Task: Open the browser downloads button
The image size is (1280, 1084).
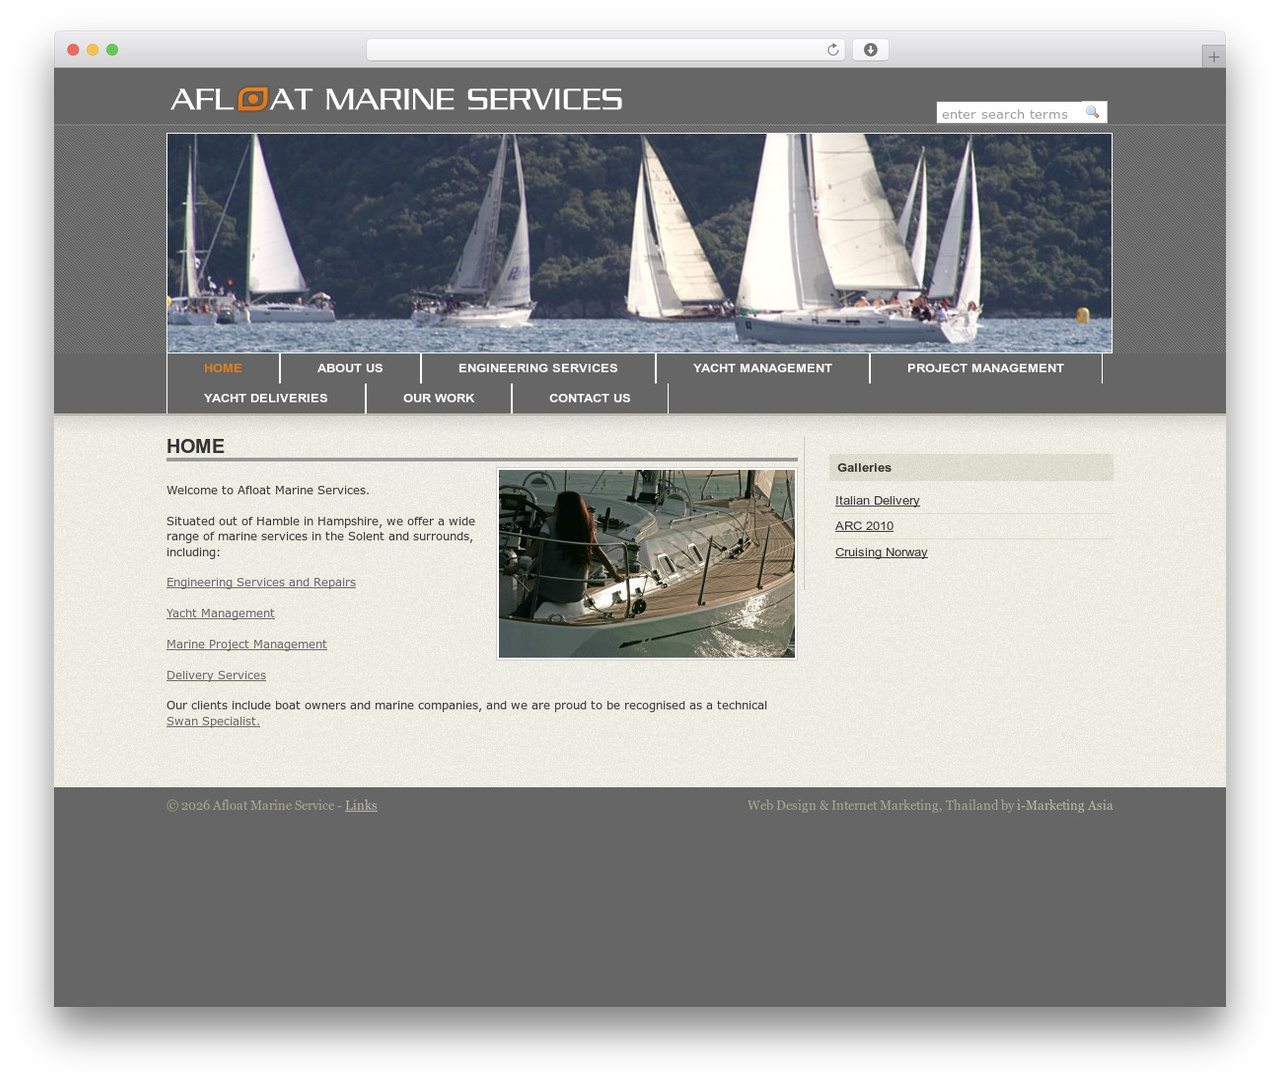Action: 870,50
